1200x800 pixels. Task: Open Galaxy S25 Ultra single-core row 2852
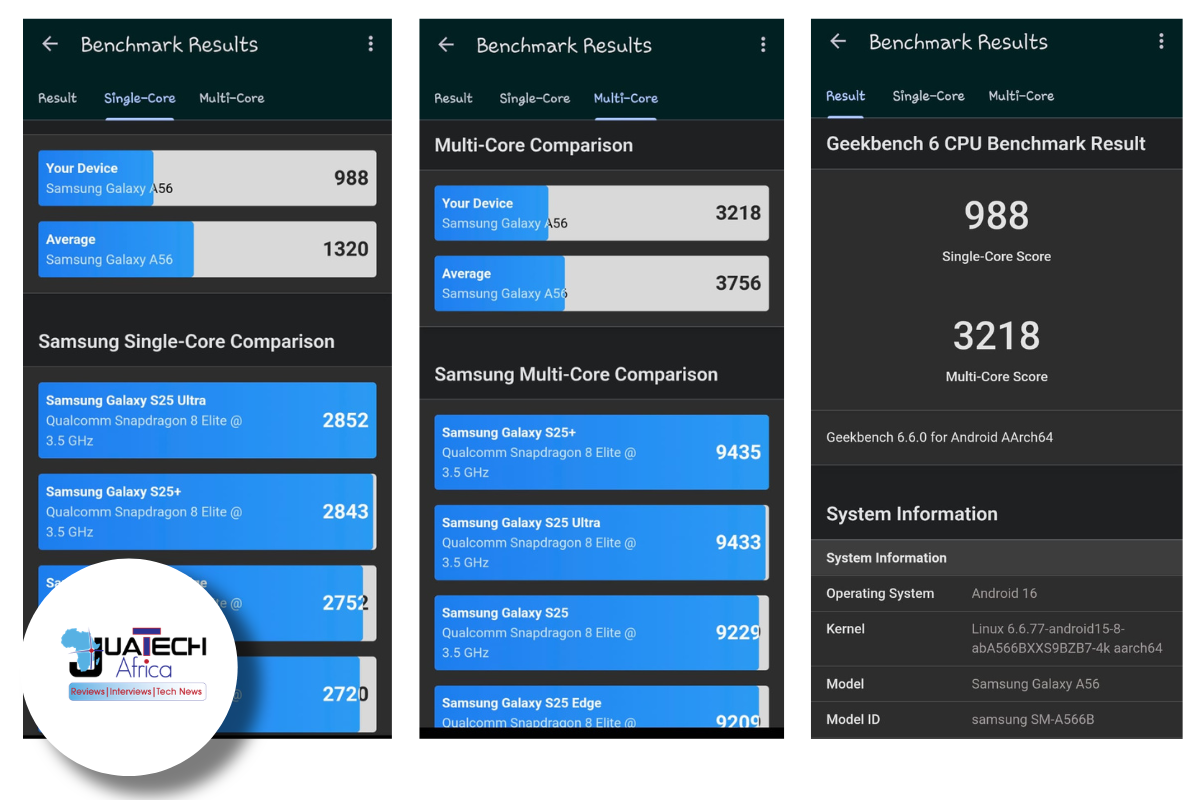[207, 420]
